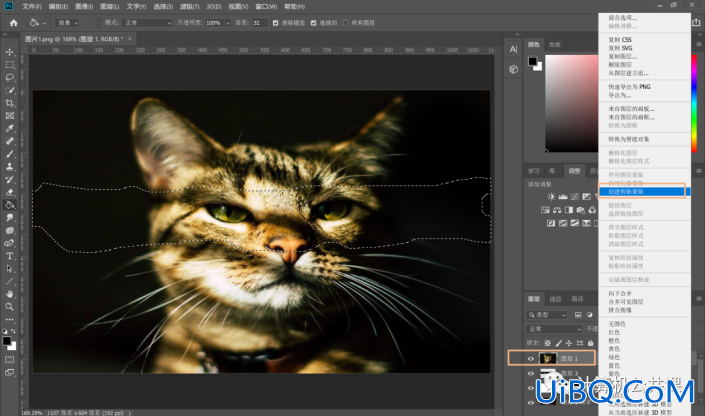Select the Lasso tool
The image size is (705, 416).
[9, 77]
